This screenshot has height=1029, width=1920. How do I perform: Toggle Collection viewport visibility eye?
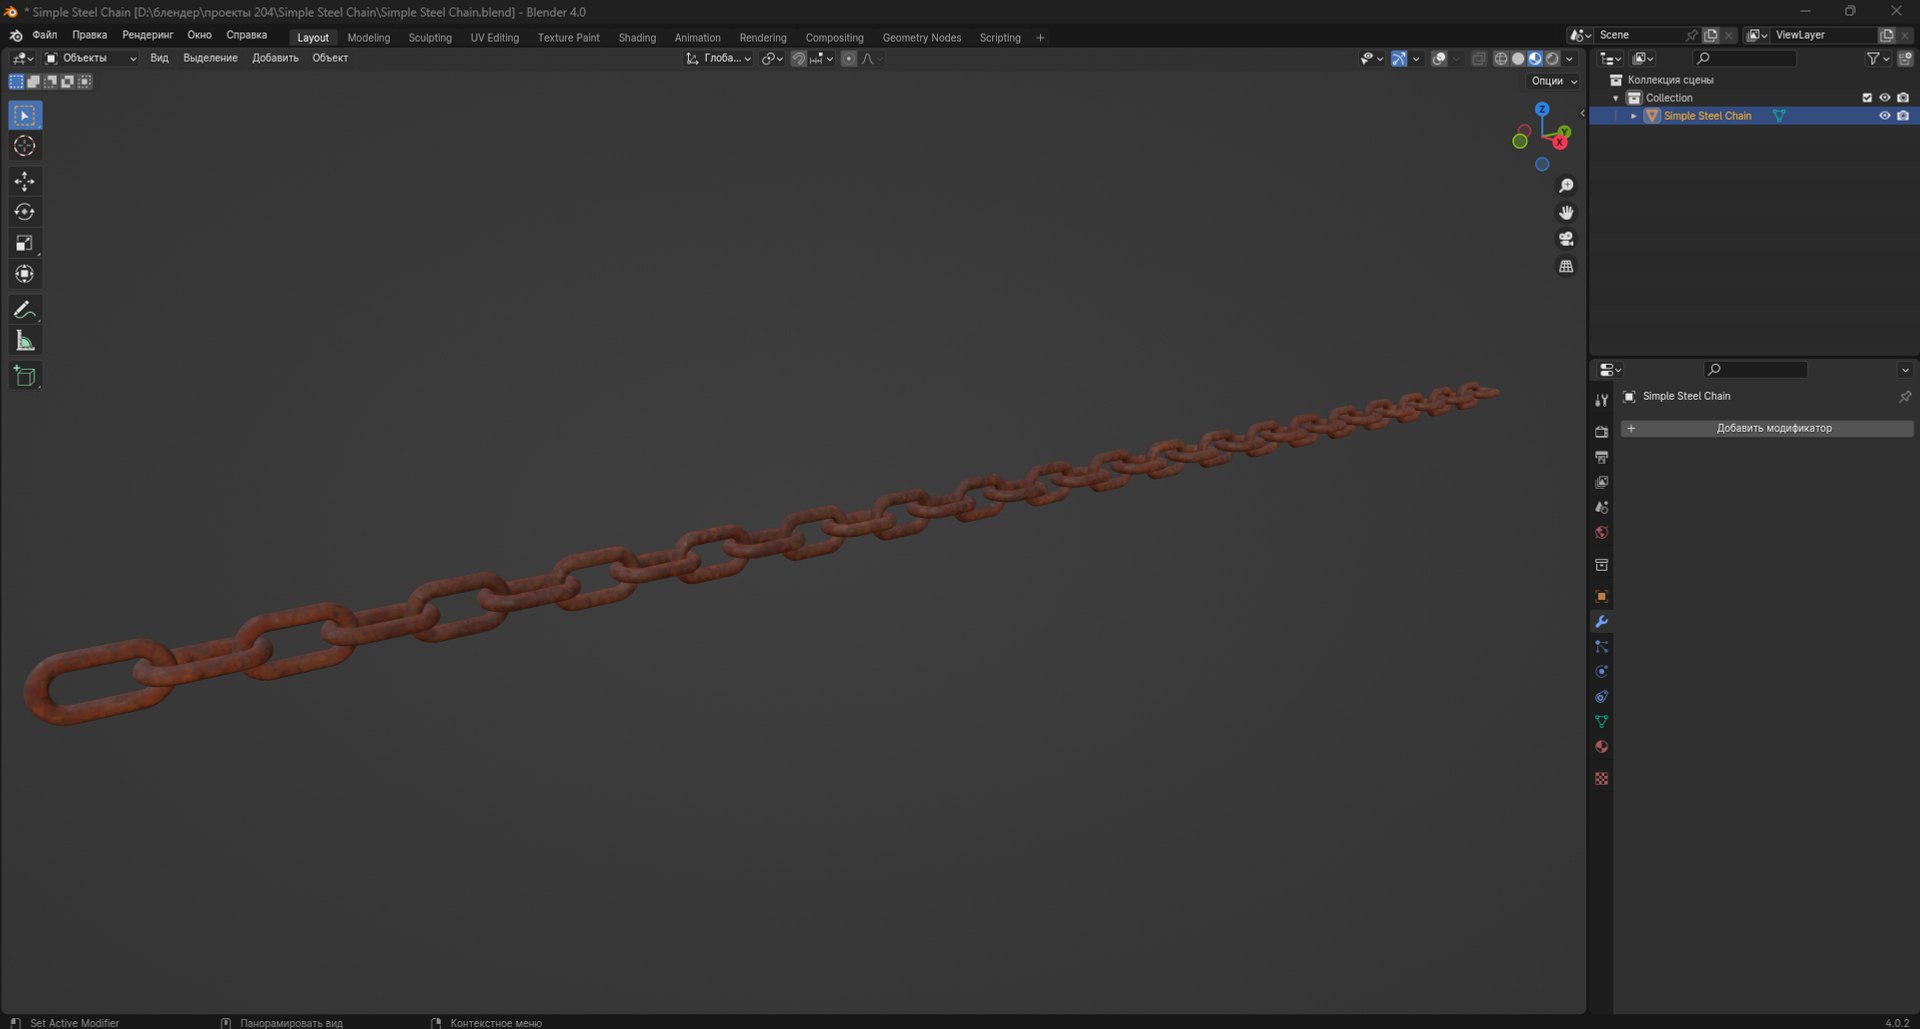[x=1884, y=98]
